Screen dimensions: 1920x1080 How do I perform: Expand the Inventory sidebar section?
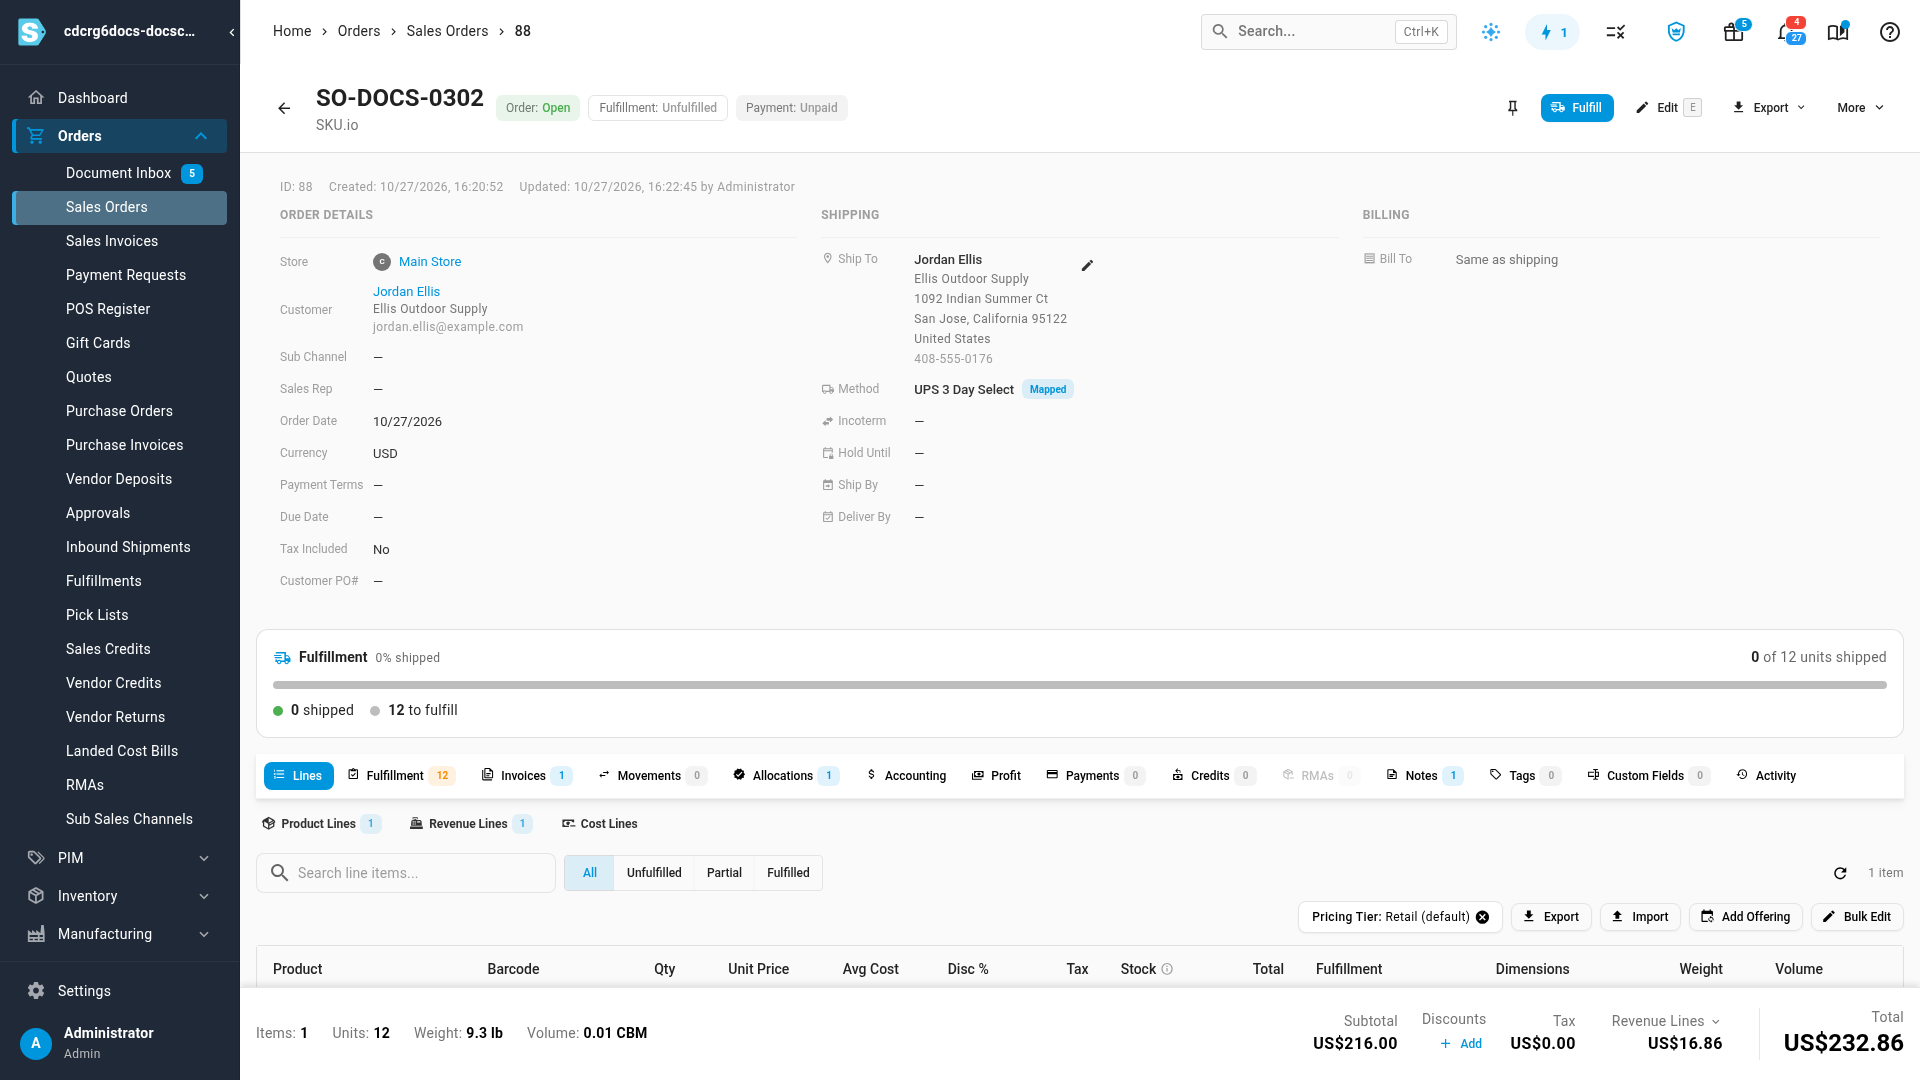click(x=204, y=896)
